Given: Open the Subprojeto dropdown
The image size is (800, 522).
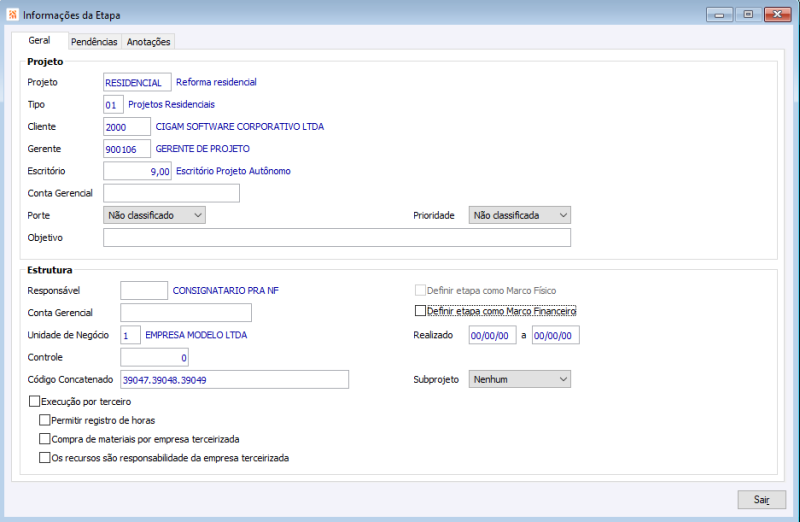Looking at the screenshot, I should pyautogui.click(x=520, y=379).
